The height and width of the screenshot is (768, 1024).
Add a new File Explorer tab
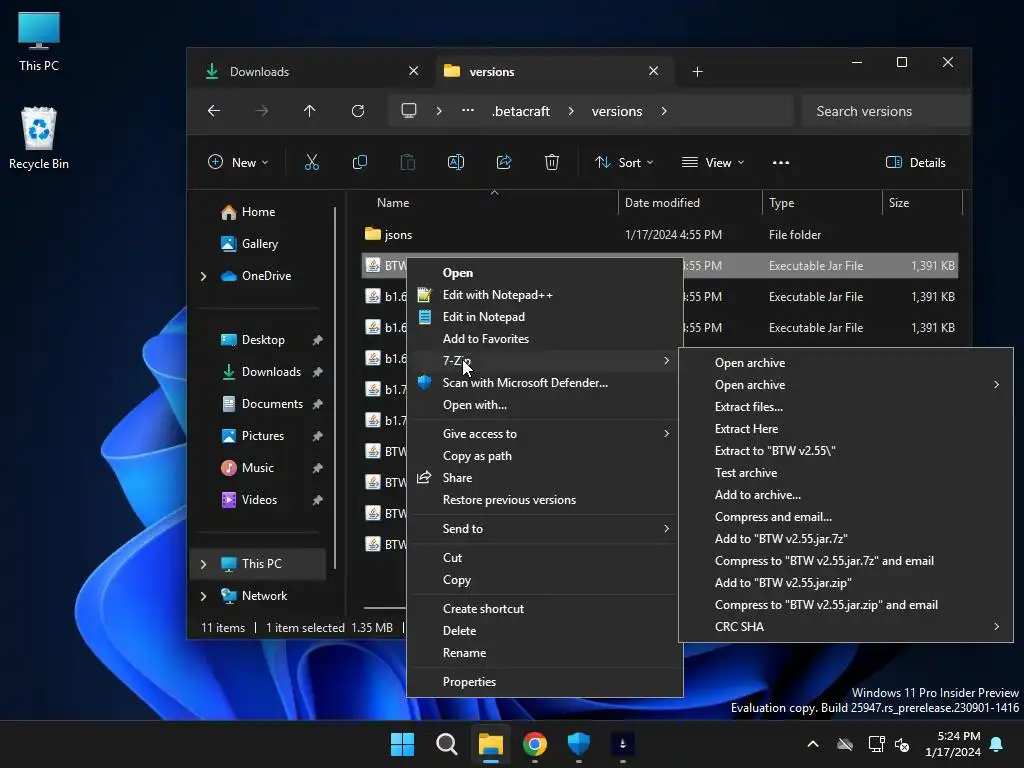pos(697,71)
